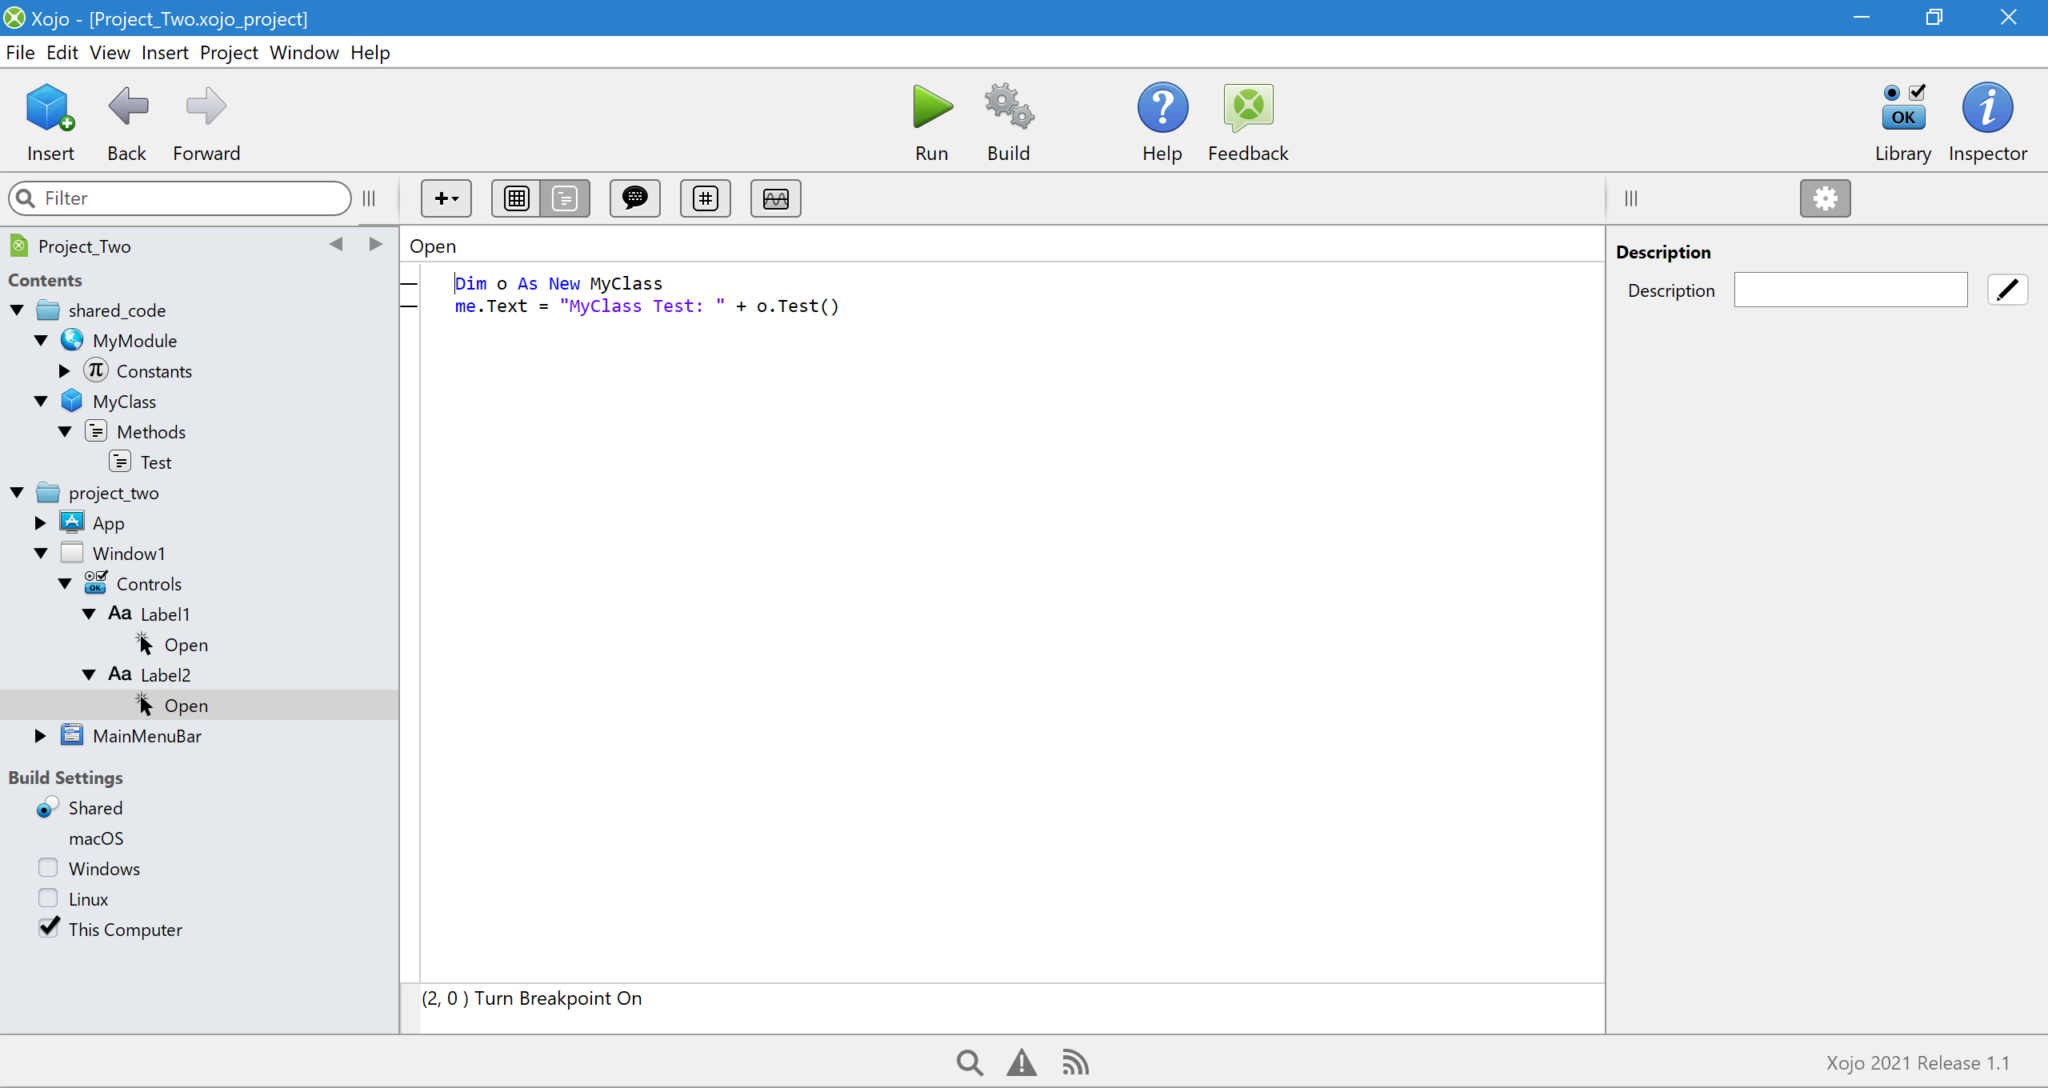This screenshot has width=2048, height=1088.
Task: Open the Insert menu
Action: [165, 52]
